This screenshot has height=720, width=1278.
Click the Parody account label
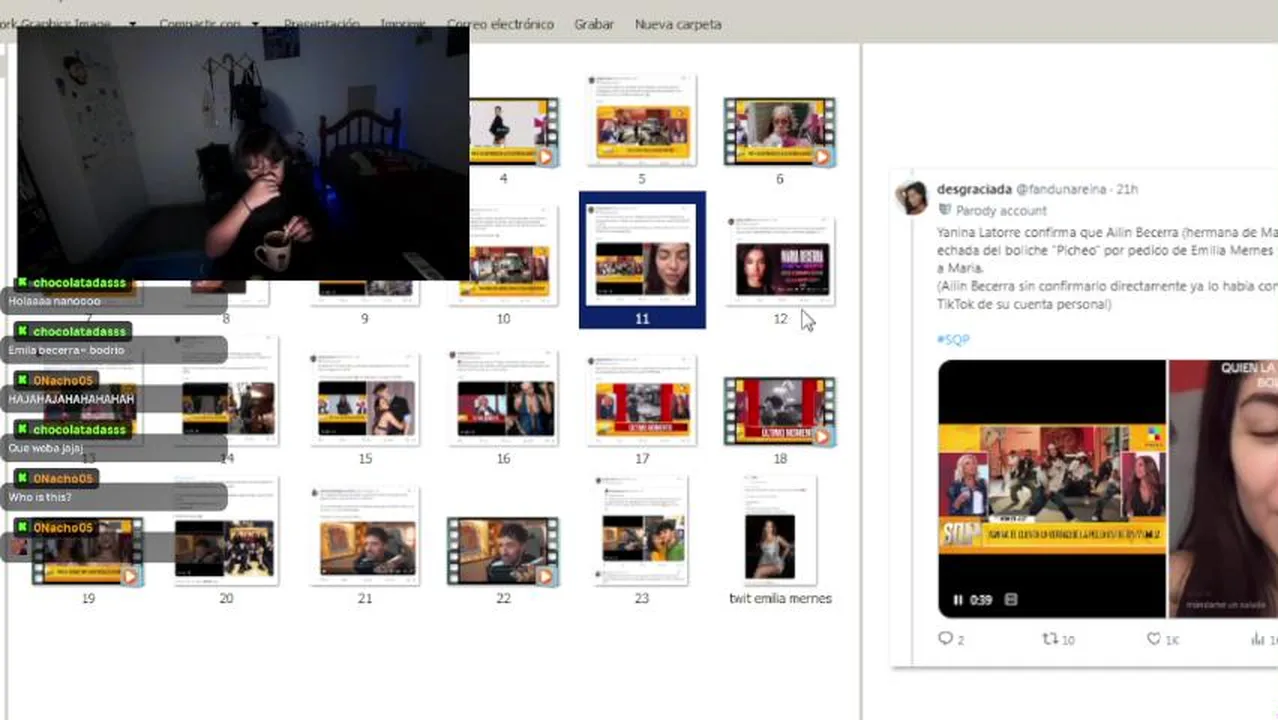click(x=1001, y=210)
